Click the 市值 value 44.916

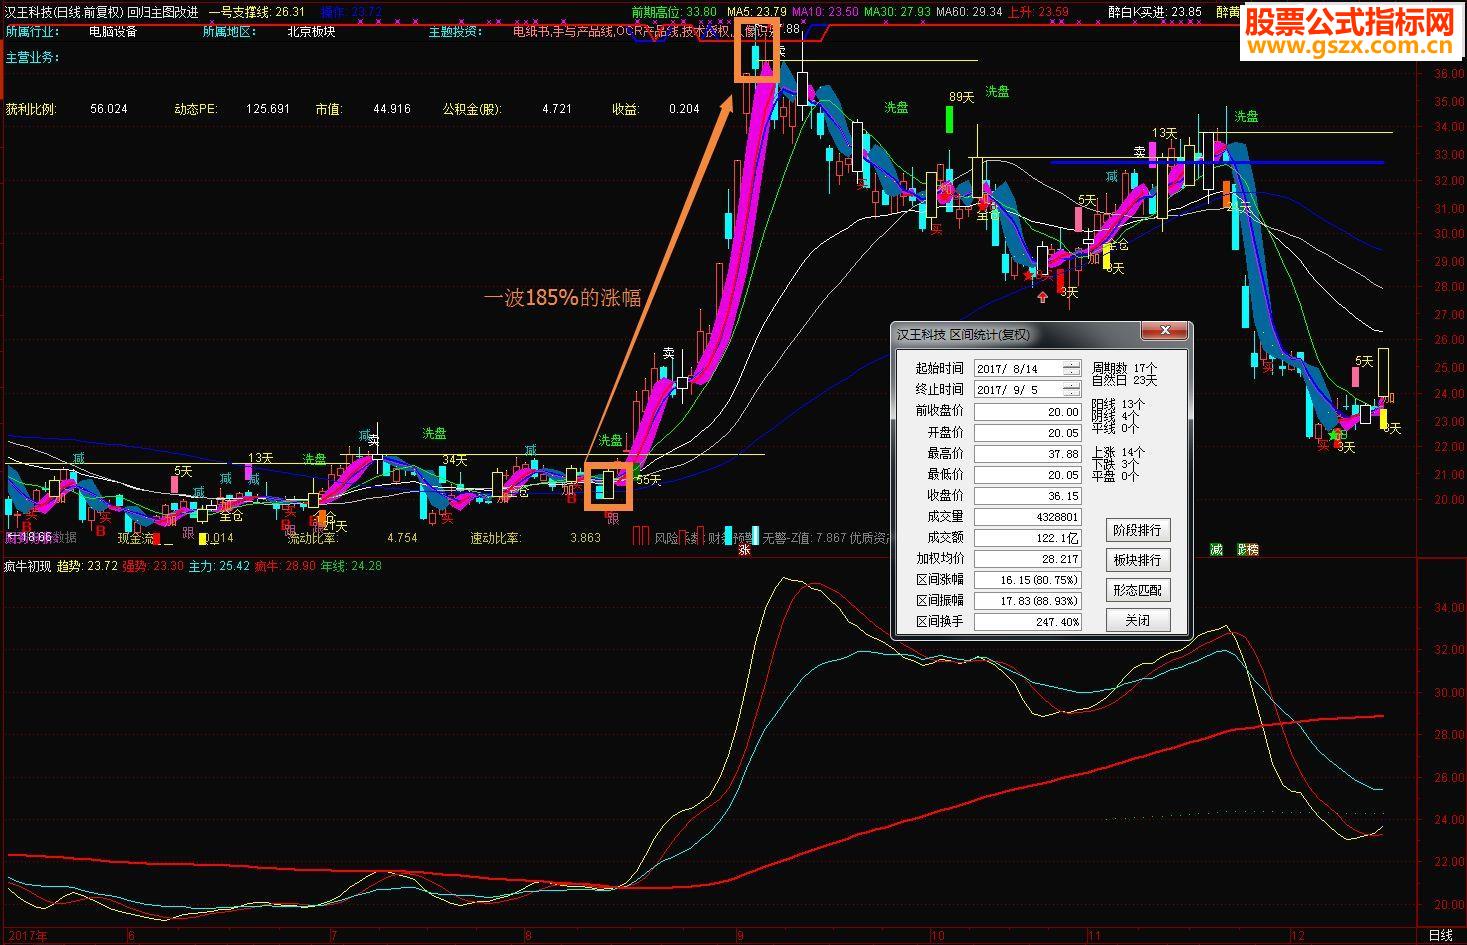pyautogui.click(x=391, y=108)
